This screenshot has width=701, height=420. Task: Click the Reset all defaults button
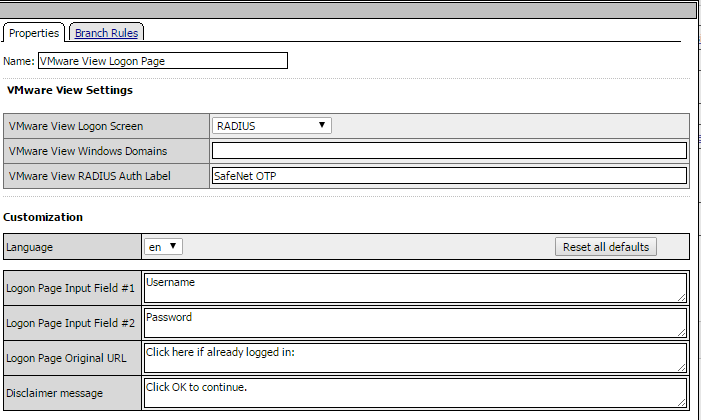click(x=606, y=247)
